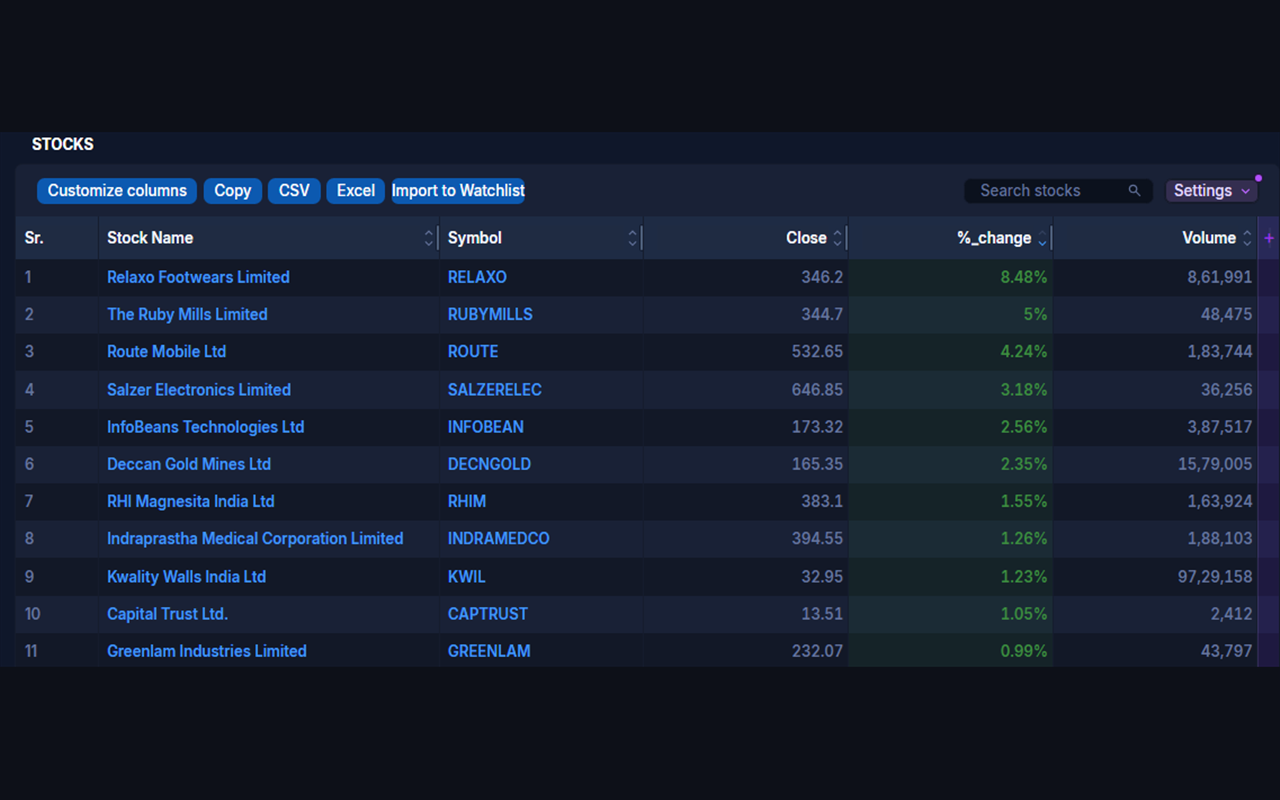Select close price 646.85
Image resolution: width=1280 pixels, height=800 pixels.
click(x=817, y=390)
